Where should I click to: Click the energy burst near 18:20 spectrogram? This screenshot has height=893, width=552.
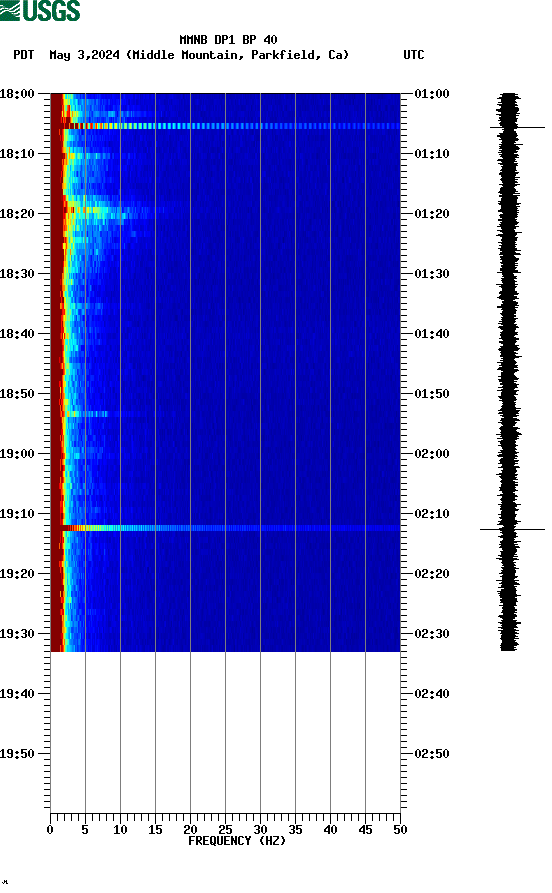[105, 210]
